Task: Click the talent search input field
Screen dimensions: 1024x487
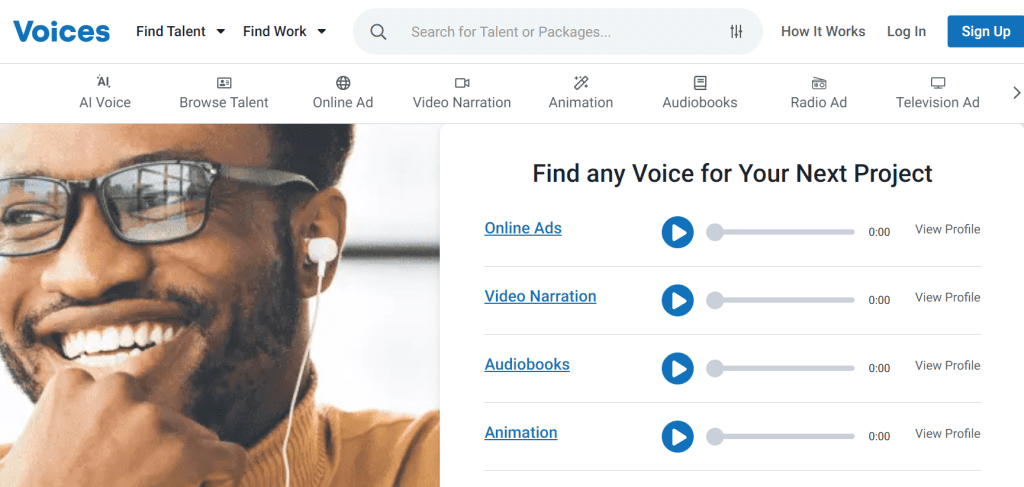Action: pyautogui.click(x=560, y=32)
